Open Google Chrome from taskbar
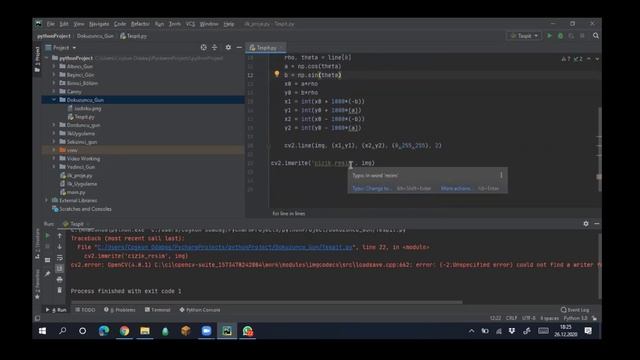The image size is (640, 360). (124, 331)
